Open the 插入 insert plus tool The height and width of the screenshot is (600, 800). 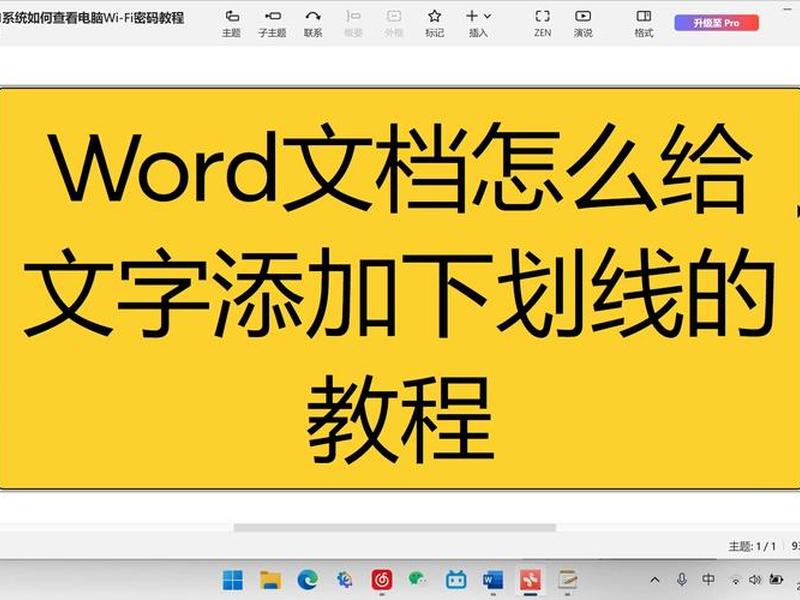coord(472,16)
